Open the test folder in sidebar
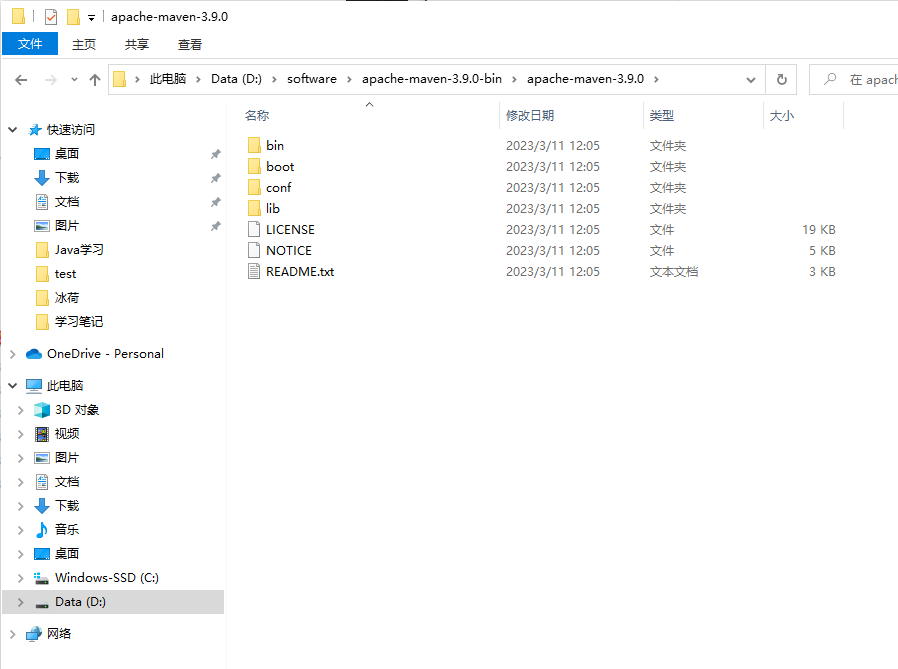This screenshot has width=898, height=669. [65, 274]
